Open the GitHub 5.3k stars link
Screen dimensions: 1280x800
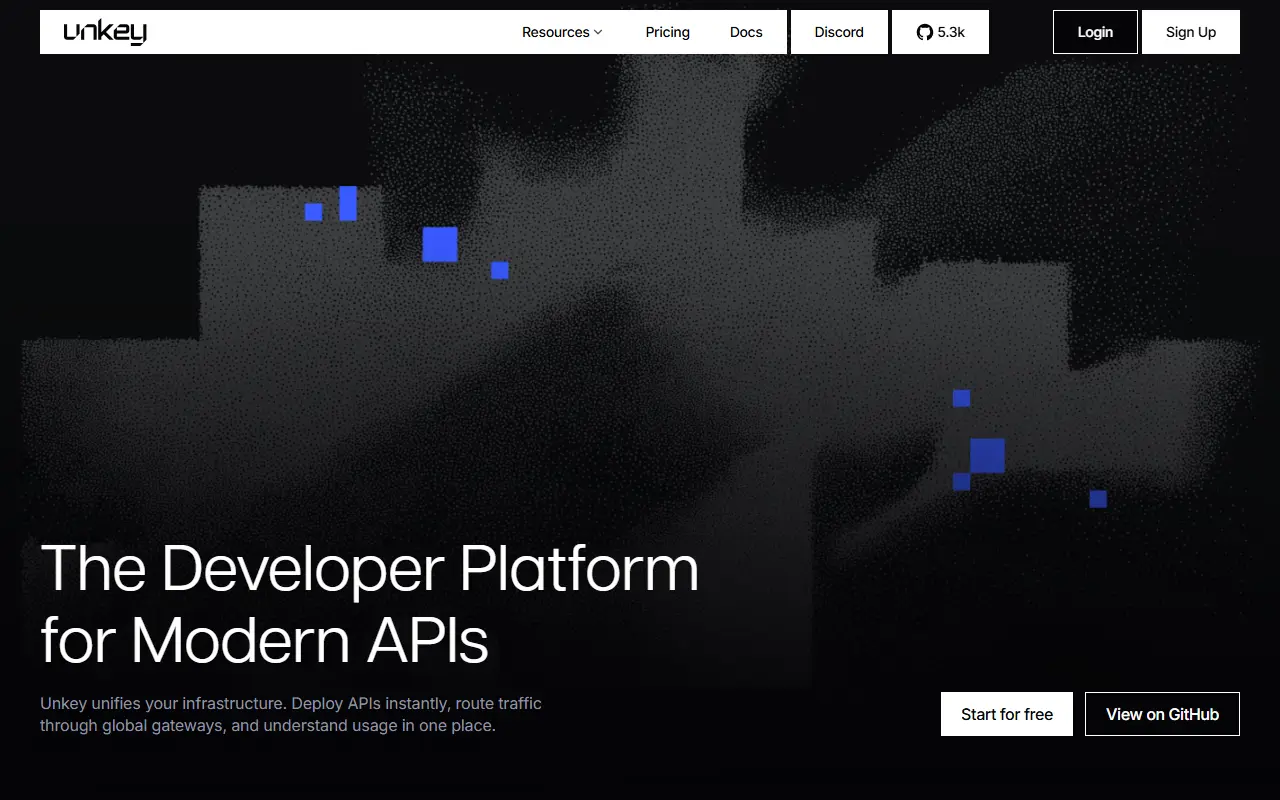tap(940, 32)
